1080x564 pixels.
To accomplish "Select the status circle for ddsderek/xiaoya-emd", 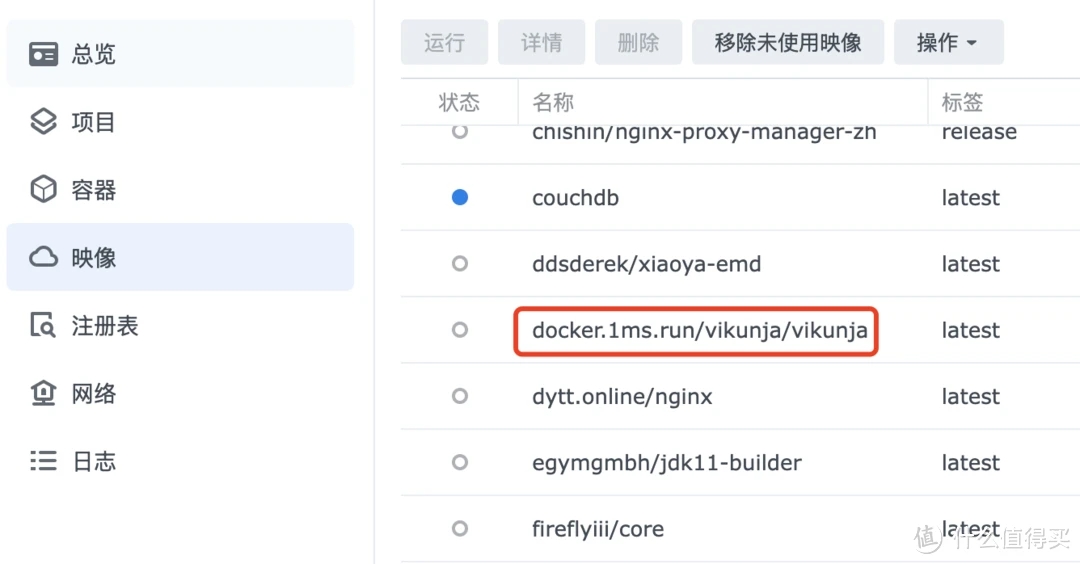I will click(459, 264).
